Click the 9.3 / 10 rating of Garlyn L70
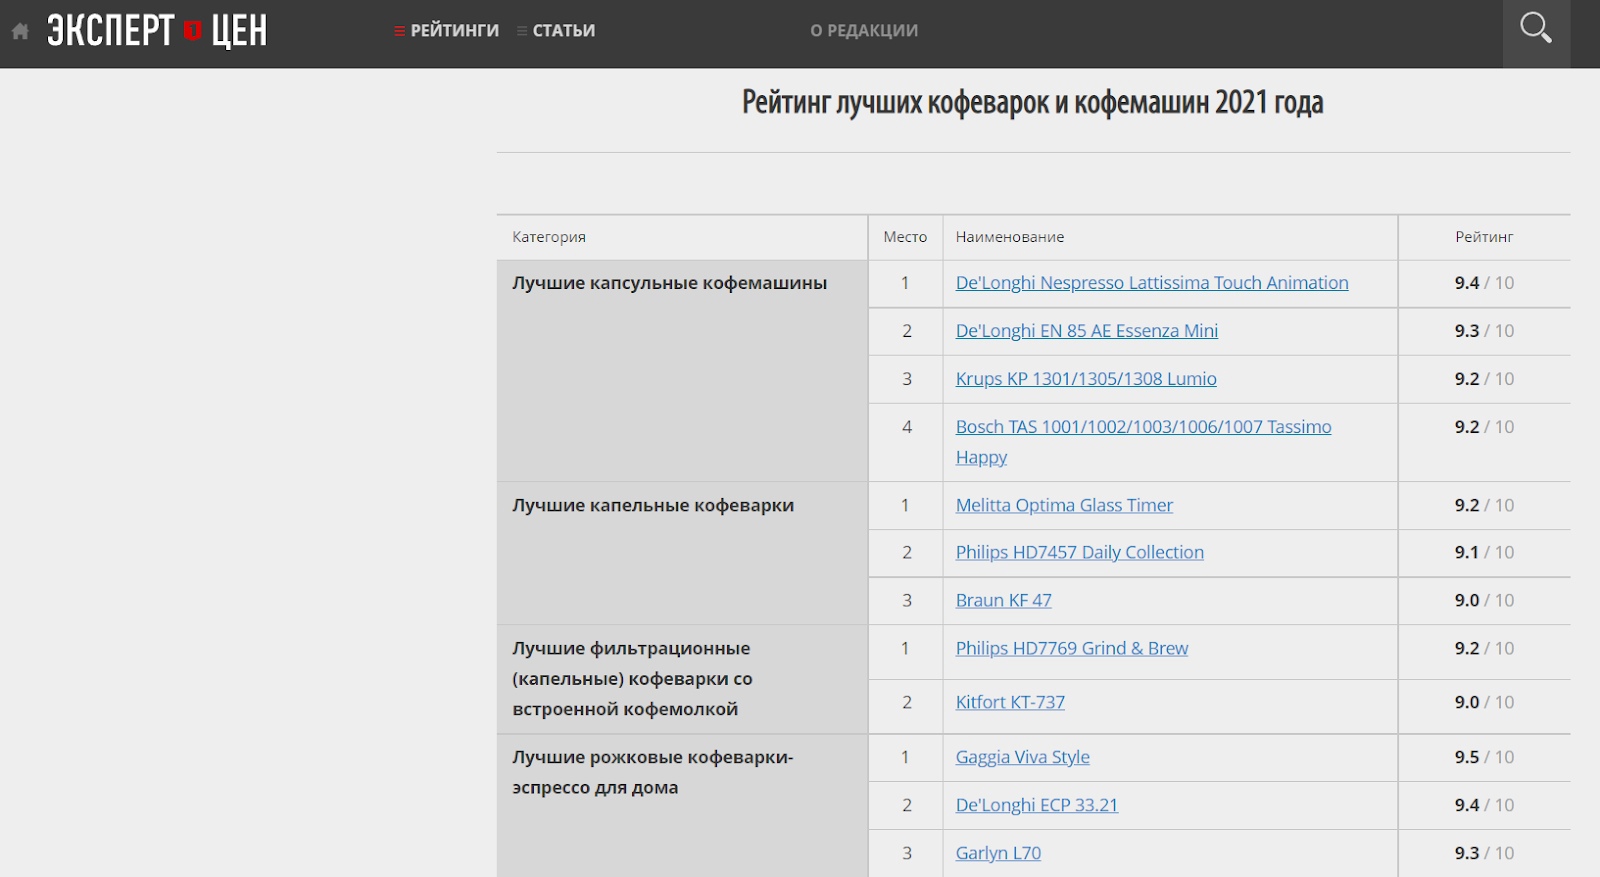This screenshot has height=877, width=1600. click(x=1484, y=853)
